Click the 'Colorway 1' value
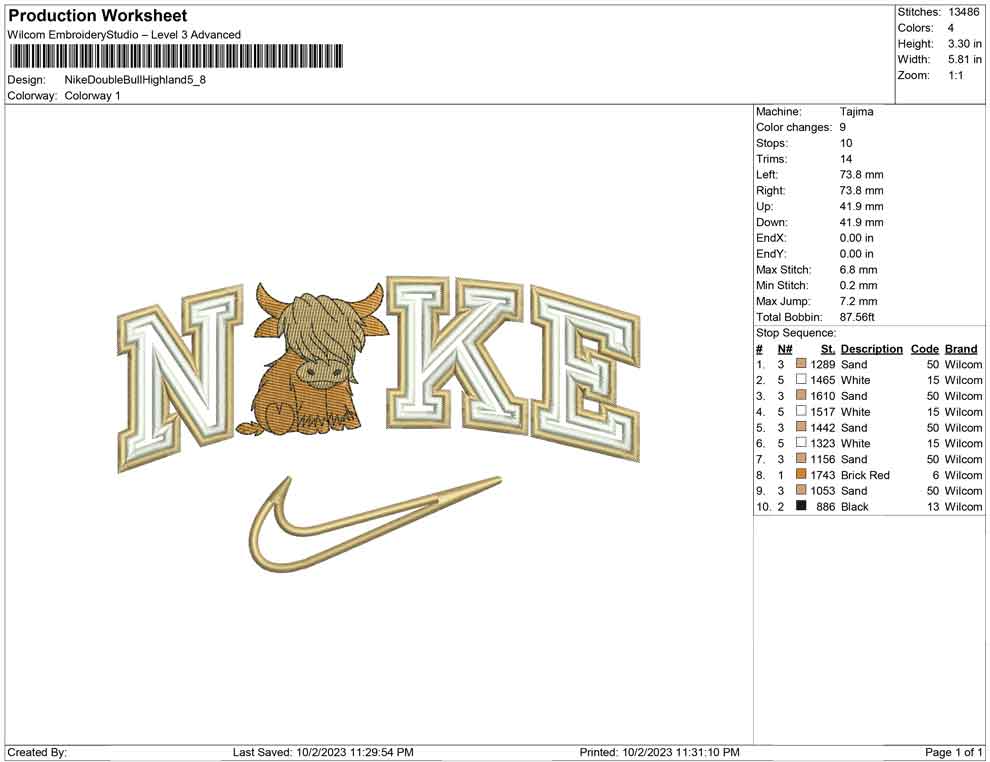Screen dimensions: 990x762 pyautogui.click(x=93, y=95)
